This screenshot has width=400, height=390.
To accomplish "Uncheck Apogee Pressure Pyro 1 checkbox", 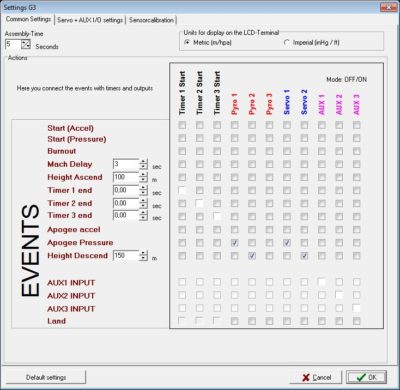I will [x=234, y=243].
